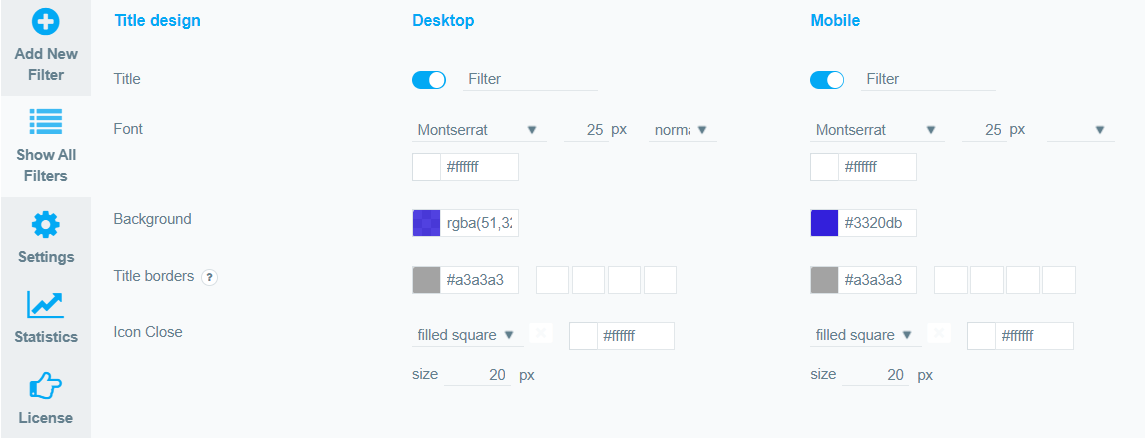Open the Mobile Title borders gray swatch
This screenshot has width=1145, height=438.
point(824,280)
